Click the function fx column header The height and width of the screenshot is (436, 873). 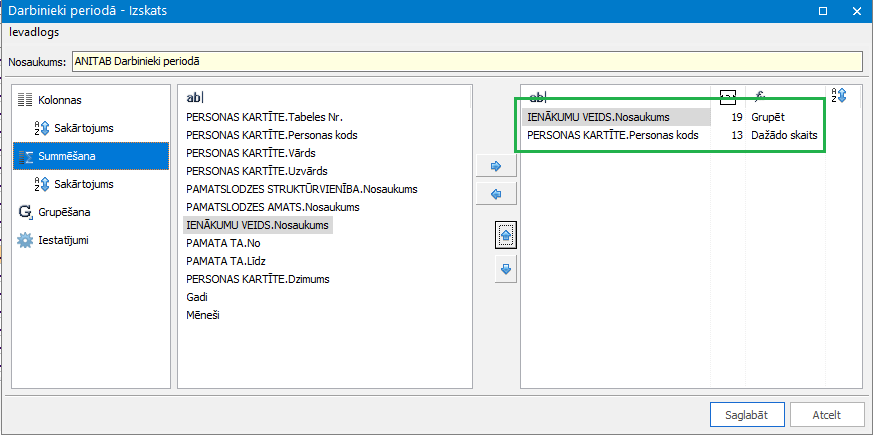click(x=758, y=97)
